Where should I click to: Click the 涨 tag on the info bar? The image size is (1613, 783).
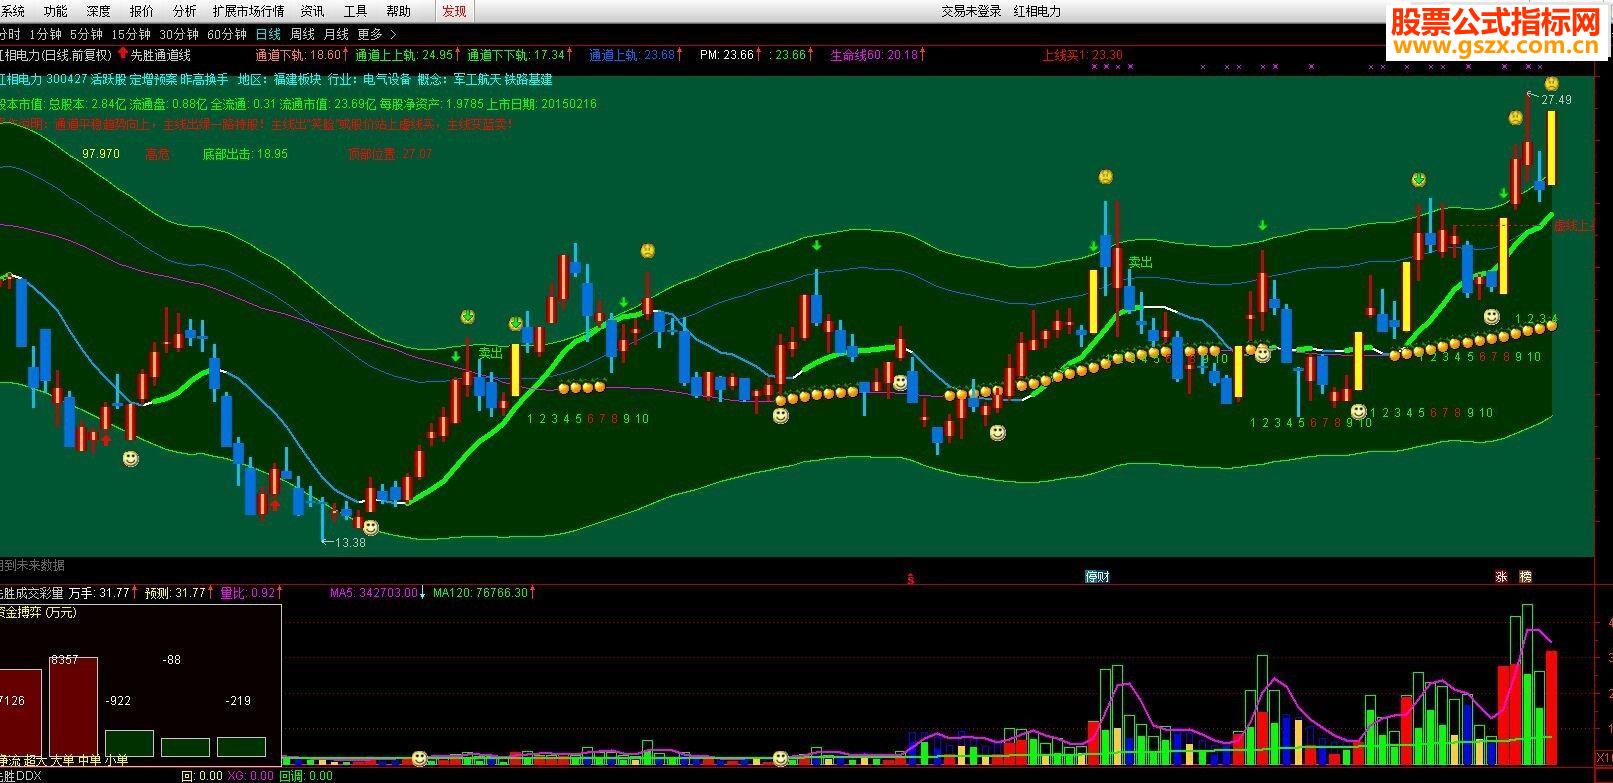(x=1500, y=577)
